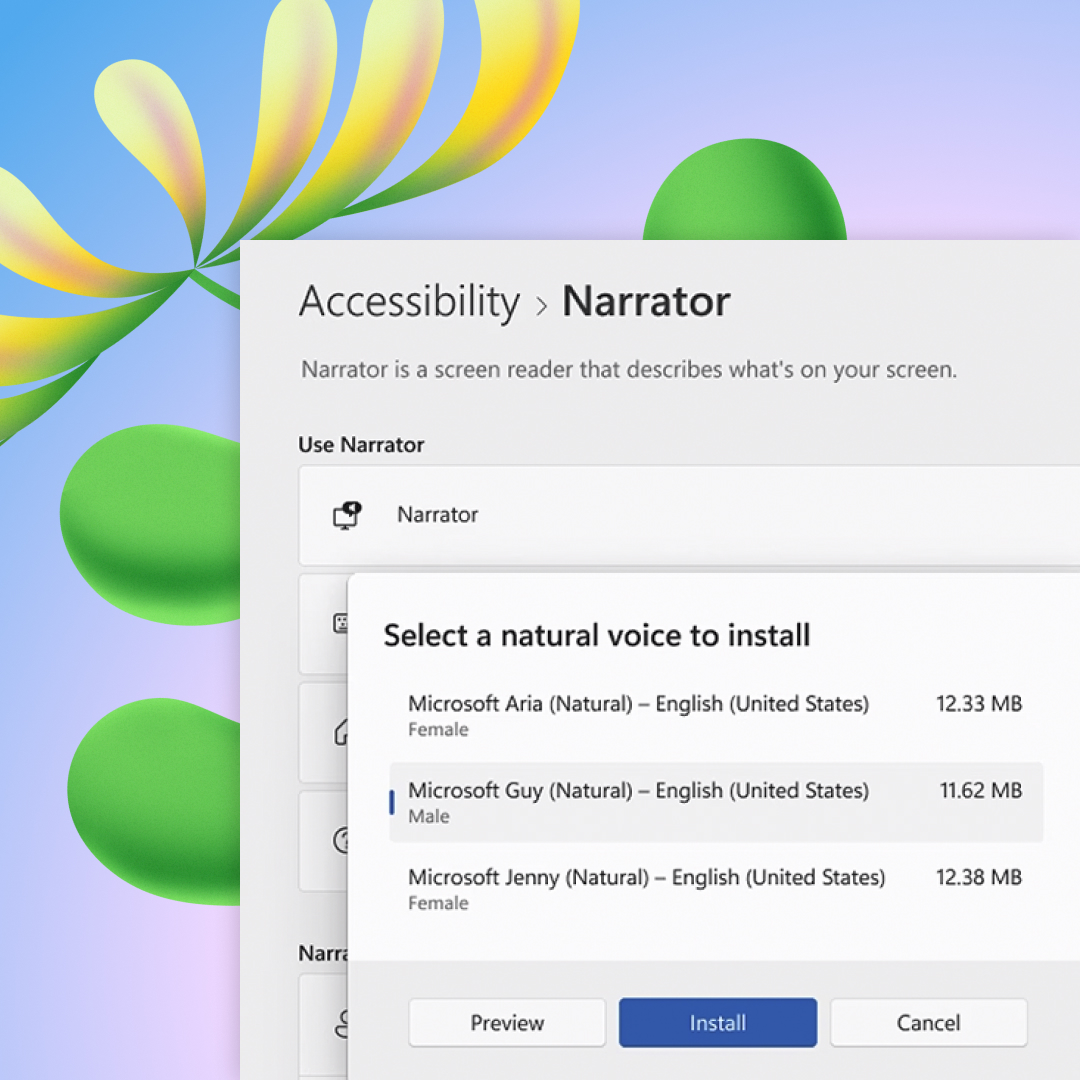1080x1080 pixels.
Task: Click the home-shaped icon in the settings list
Action: pyautogui.click(x=341, y=734)
